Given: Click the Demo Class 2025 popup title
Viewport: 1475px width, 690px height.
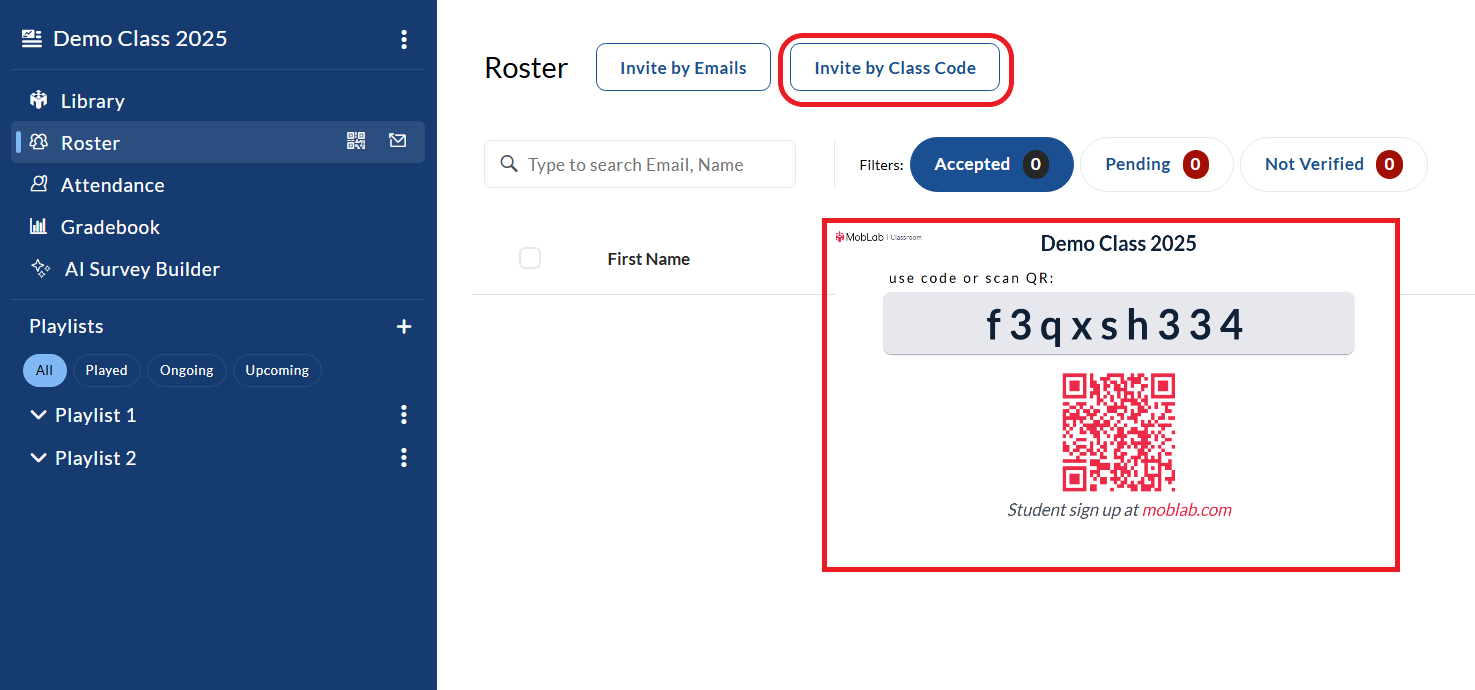Looking at the screenshot, I should (1118, 243).
